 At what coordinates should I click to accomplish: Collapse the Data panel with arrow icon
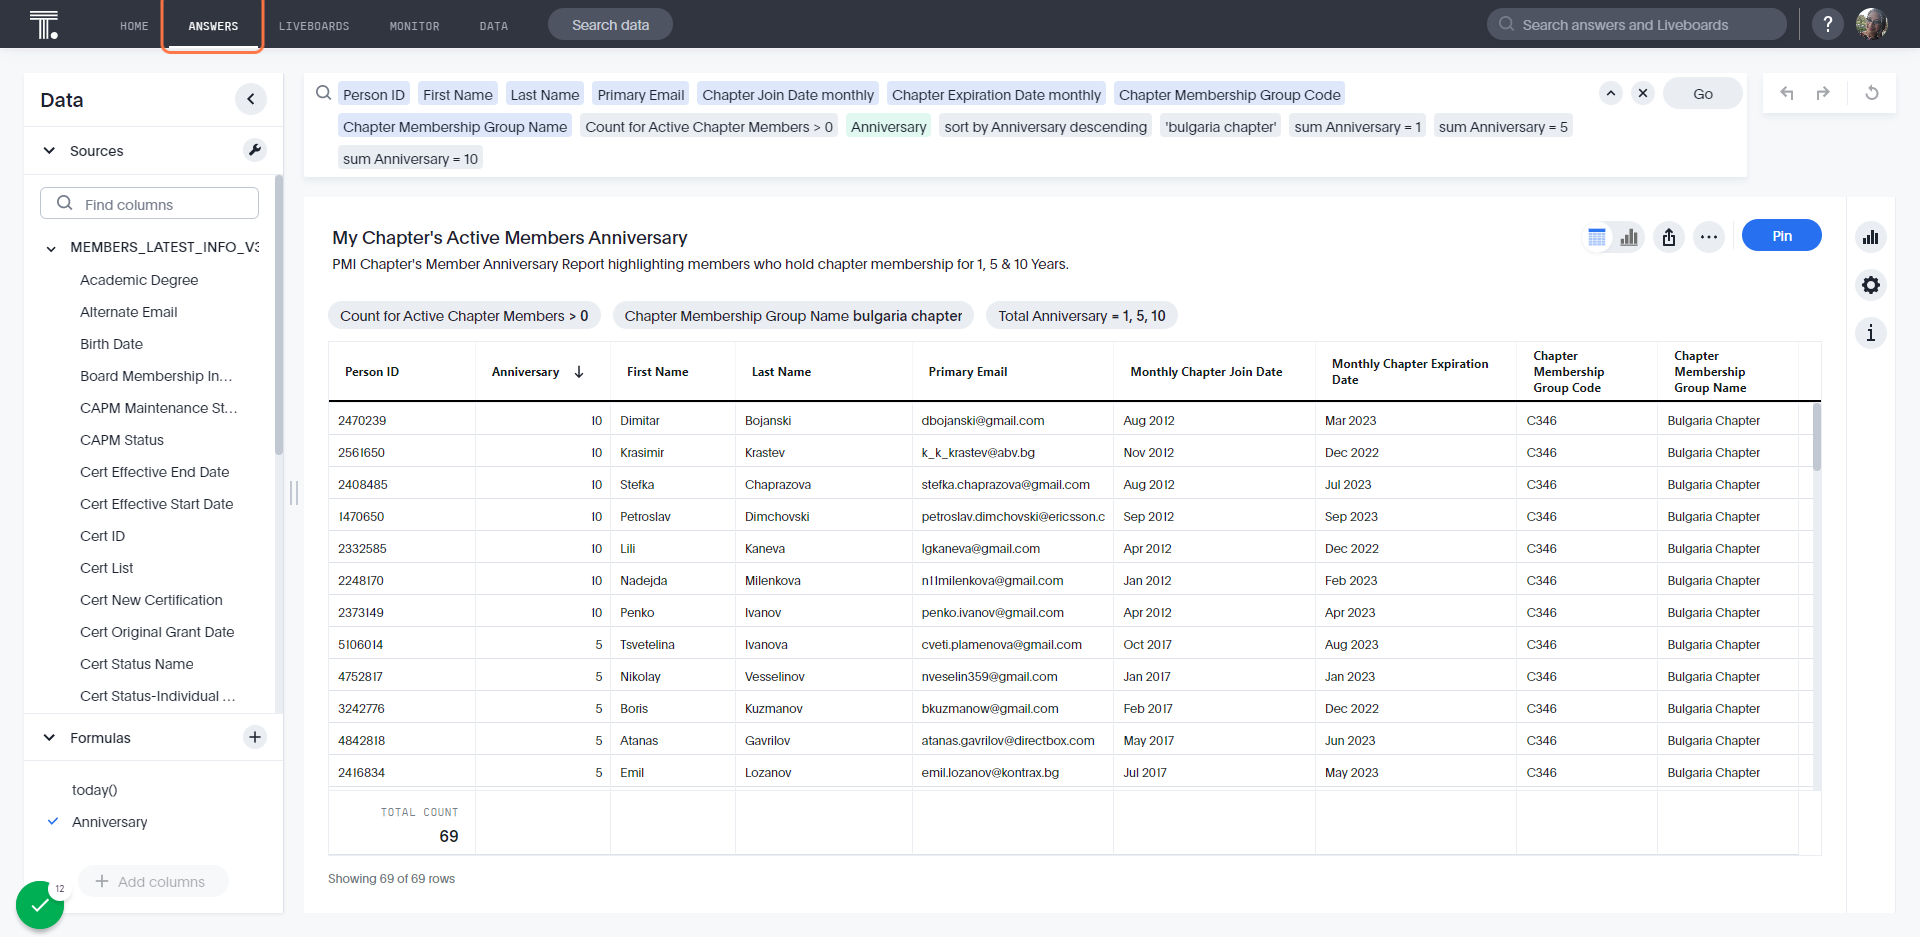[x=251, y=99]
